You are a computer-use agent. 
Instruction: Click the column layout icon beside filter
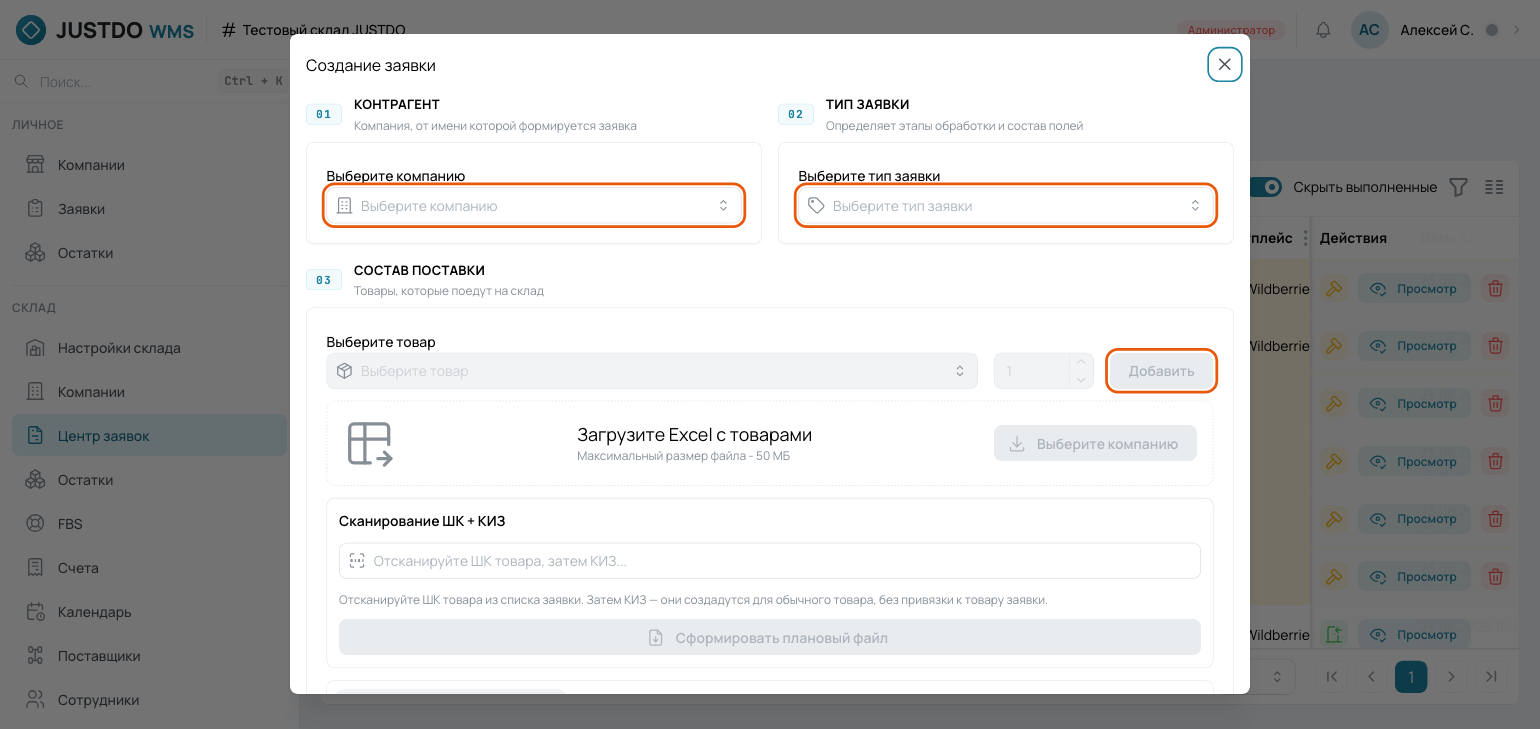1494,187
